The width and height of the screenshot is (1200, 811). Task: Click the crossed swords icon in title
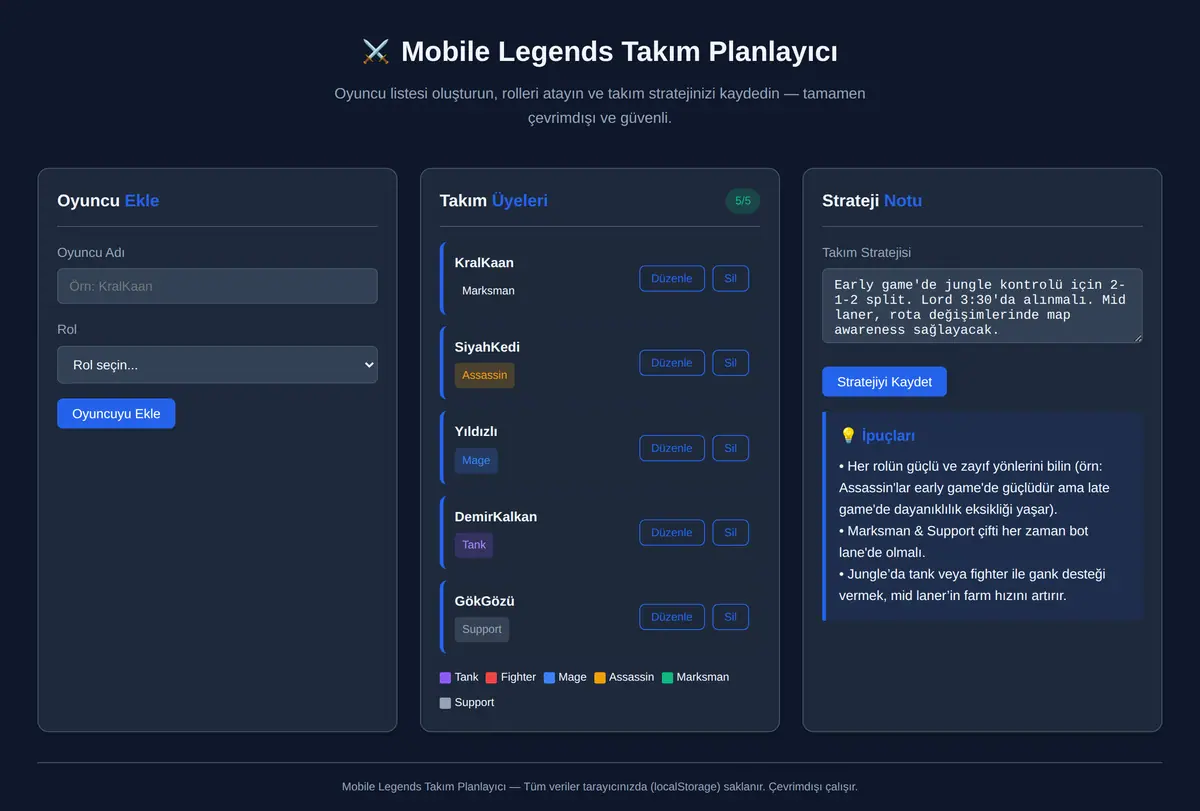[376, 51]
